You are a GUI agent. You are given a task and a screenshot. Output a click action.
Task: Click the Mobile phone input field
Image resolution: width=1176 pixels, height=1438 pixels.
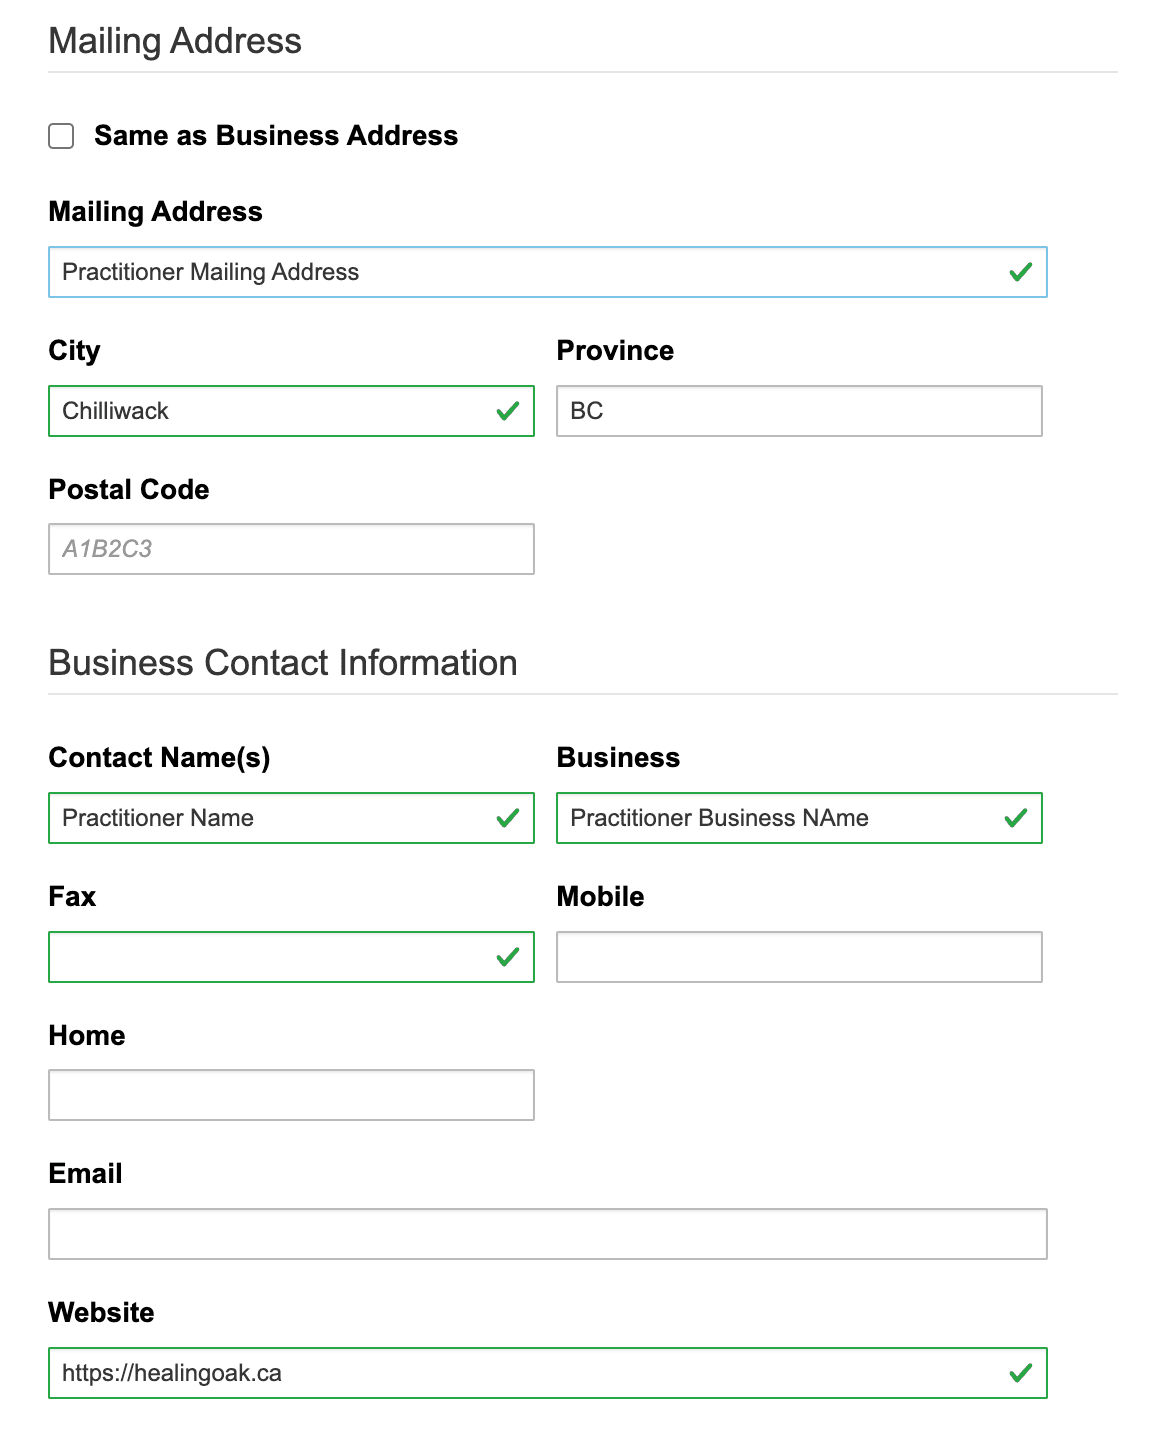(798, 957)
